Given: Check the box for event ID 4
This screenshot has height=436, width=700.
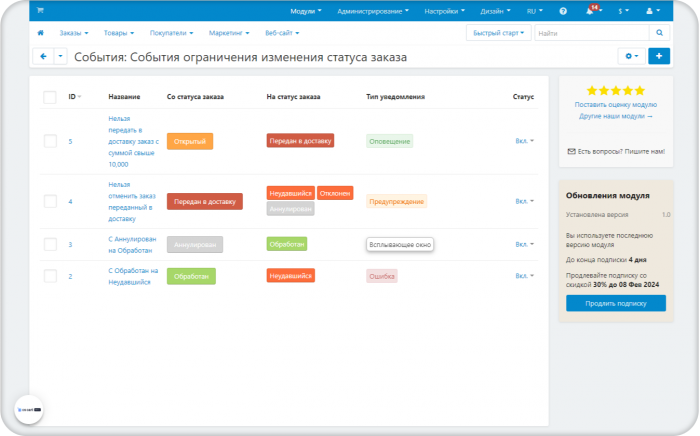Looking at the screenshot, I should tap(50, 201).
